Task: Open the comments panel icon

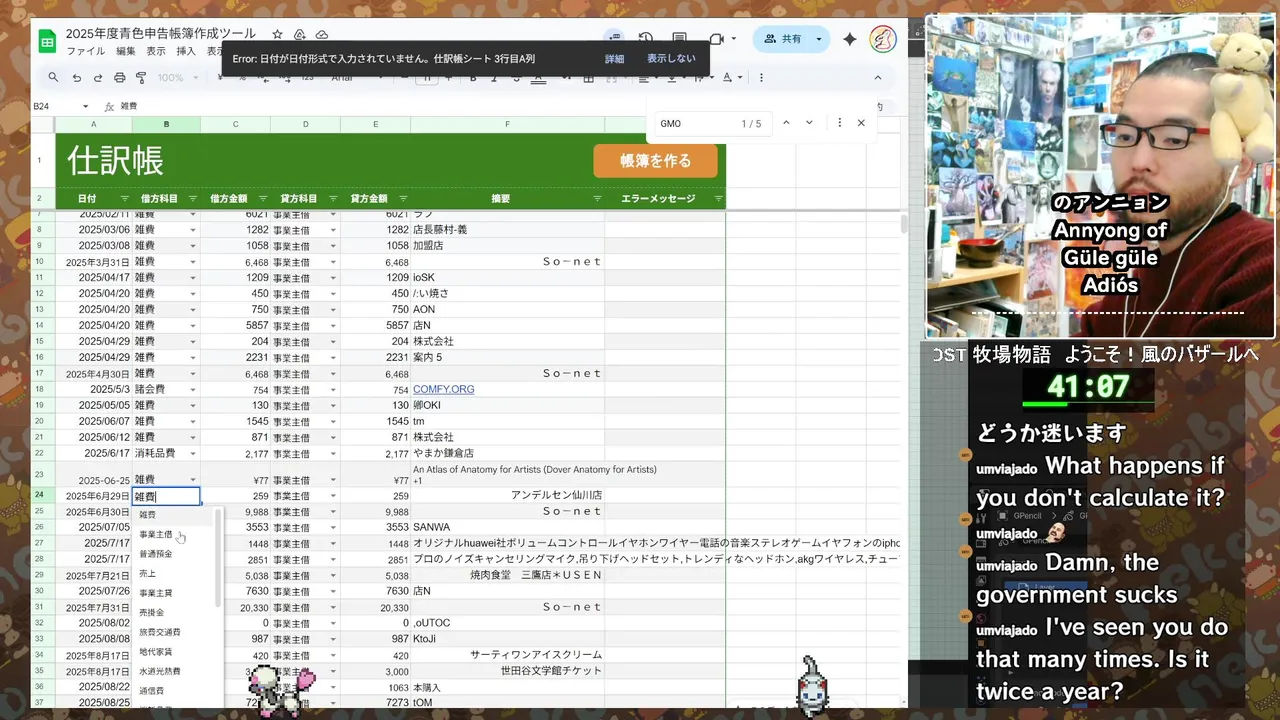Action: pos(680,39)
